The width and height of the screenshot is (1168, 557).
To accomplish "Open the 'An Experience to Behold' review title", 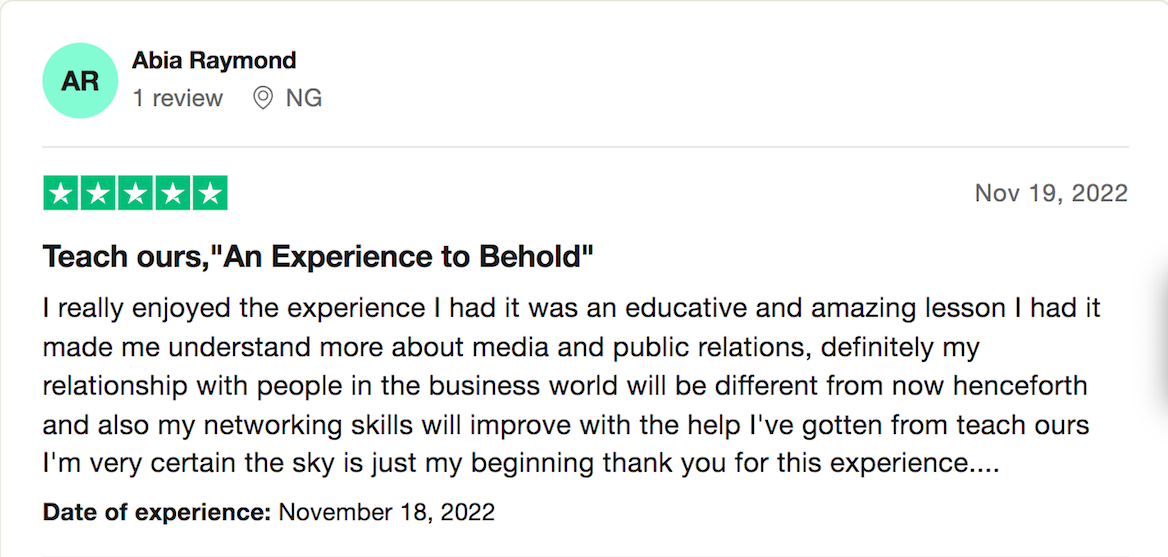I will [318, 257].
